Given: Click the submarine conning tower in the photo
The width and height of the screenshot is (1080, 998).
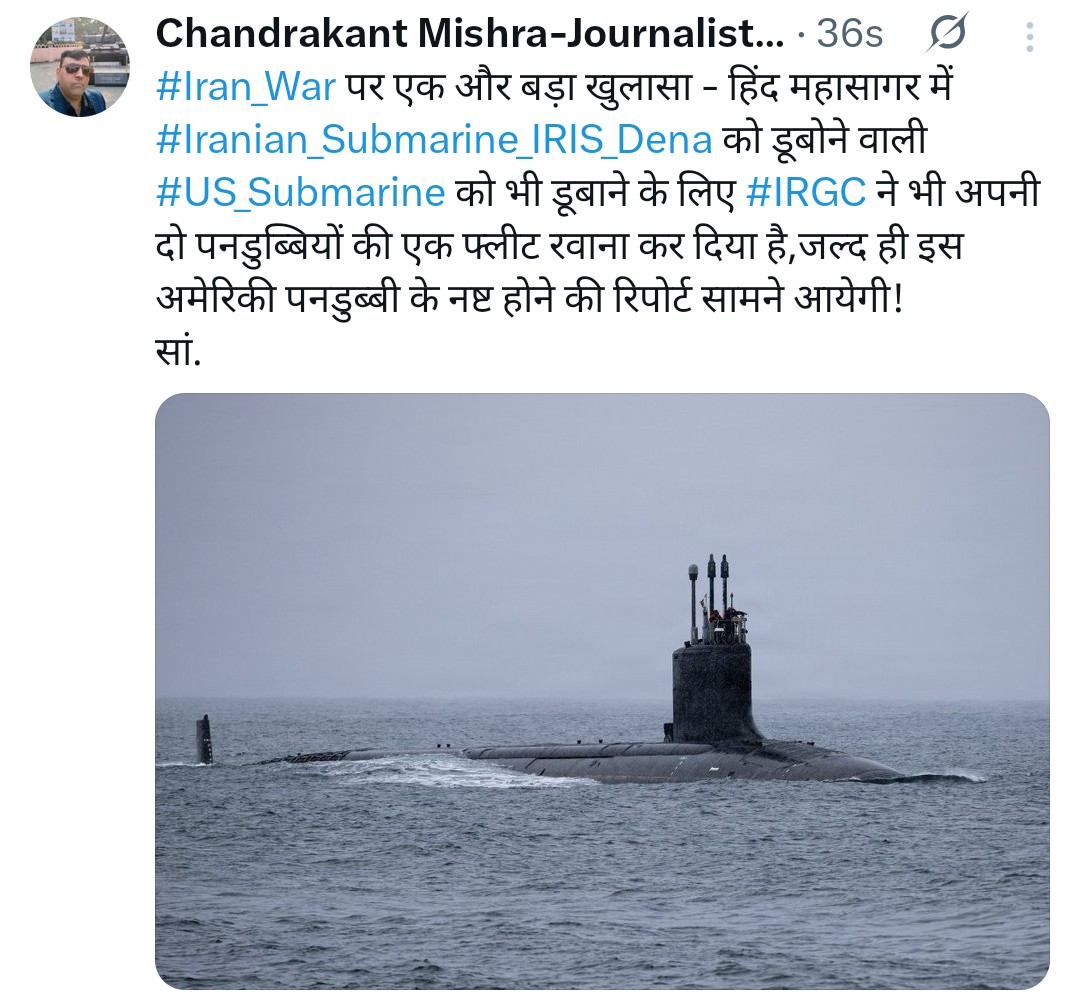Looking at the screenshot, I should (x=712, y=691).
